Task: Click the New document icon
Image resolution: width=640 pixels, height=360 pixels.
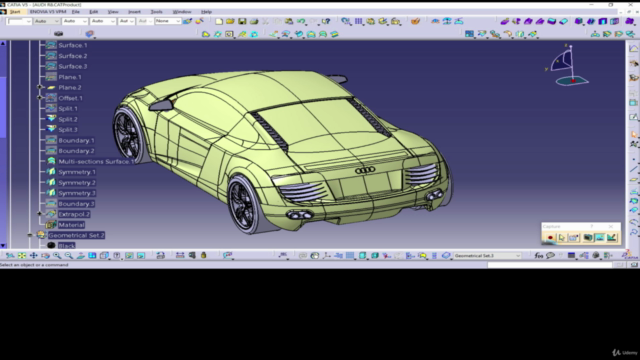Action: pyautogui.click(x=219, y=21)
